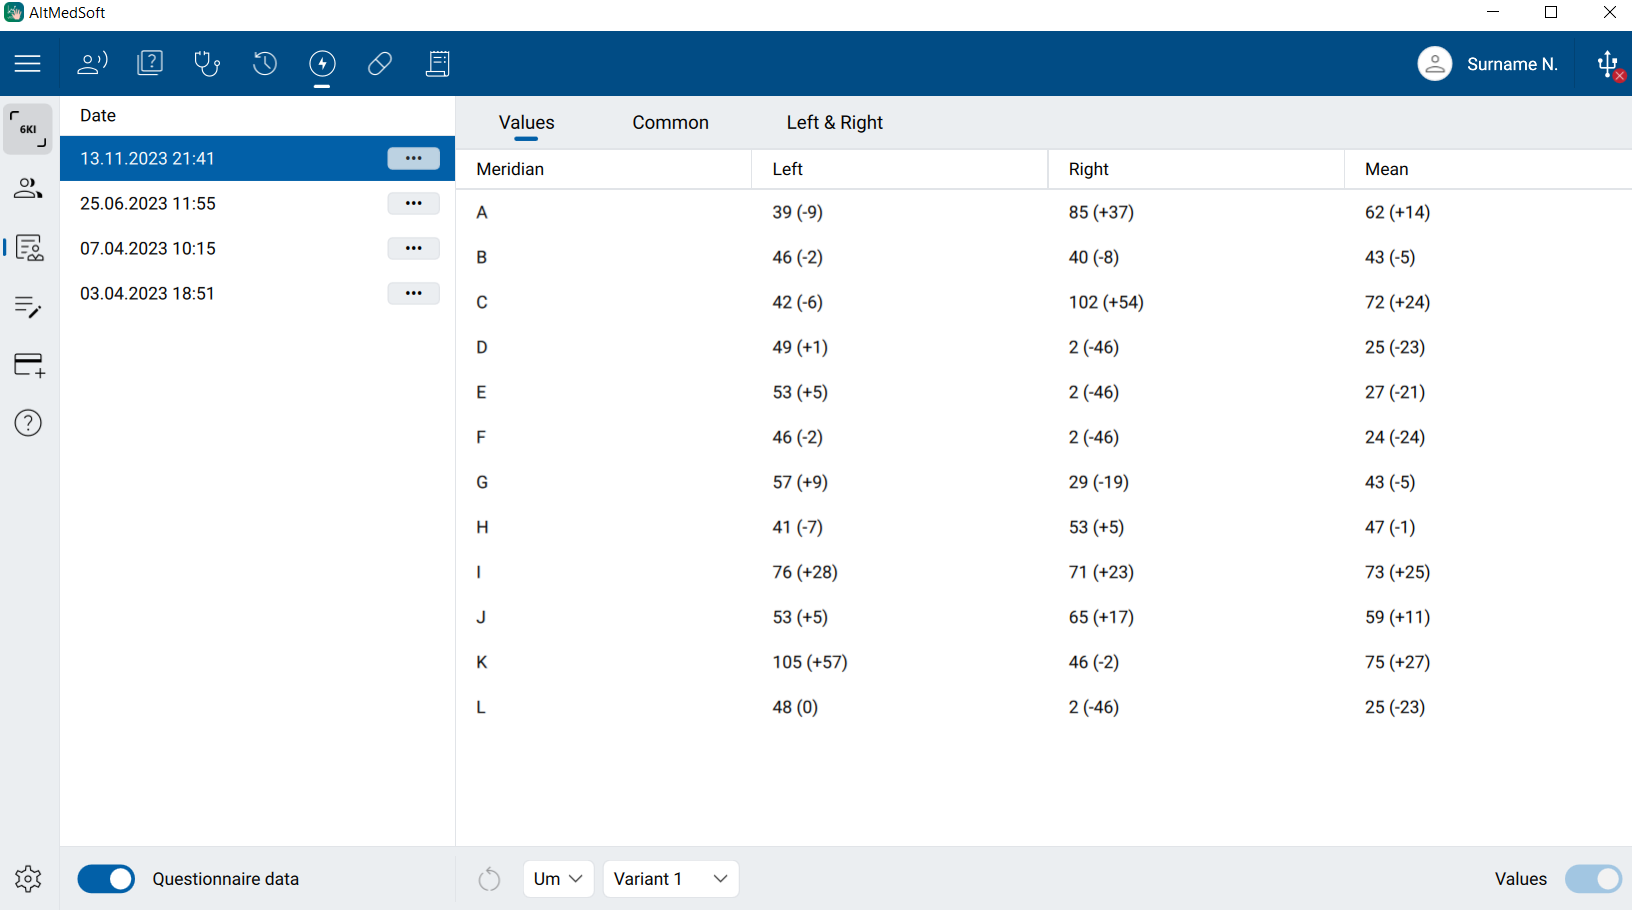Open the stethoscope diagnostics icon
1632x910 pixels.
tap(207, 64)
